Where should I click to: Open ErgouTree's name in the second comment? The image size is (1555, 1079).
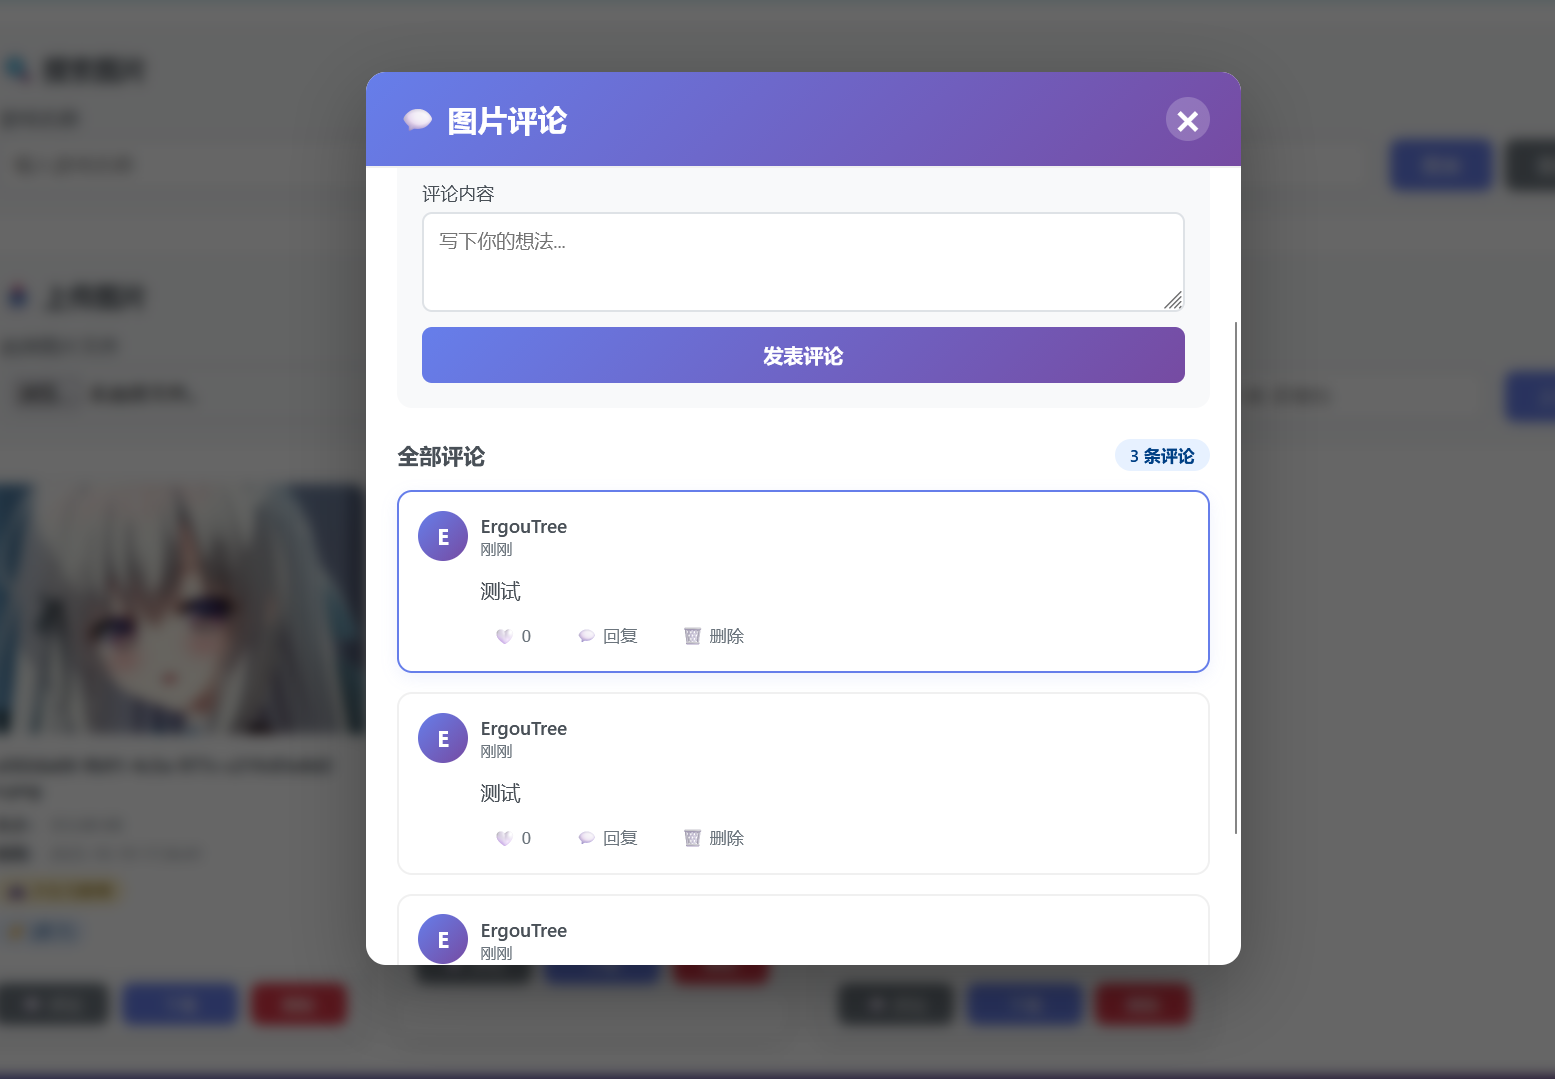[523, 729]
